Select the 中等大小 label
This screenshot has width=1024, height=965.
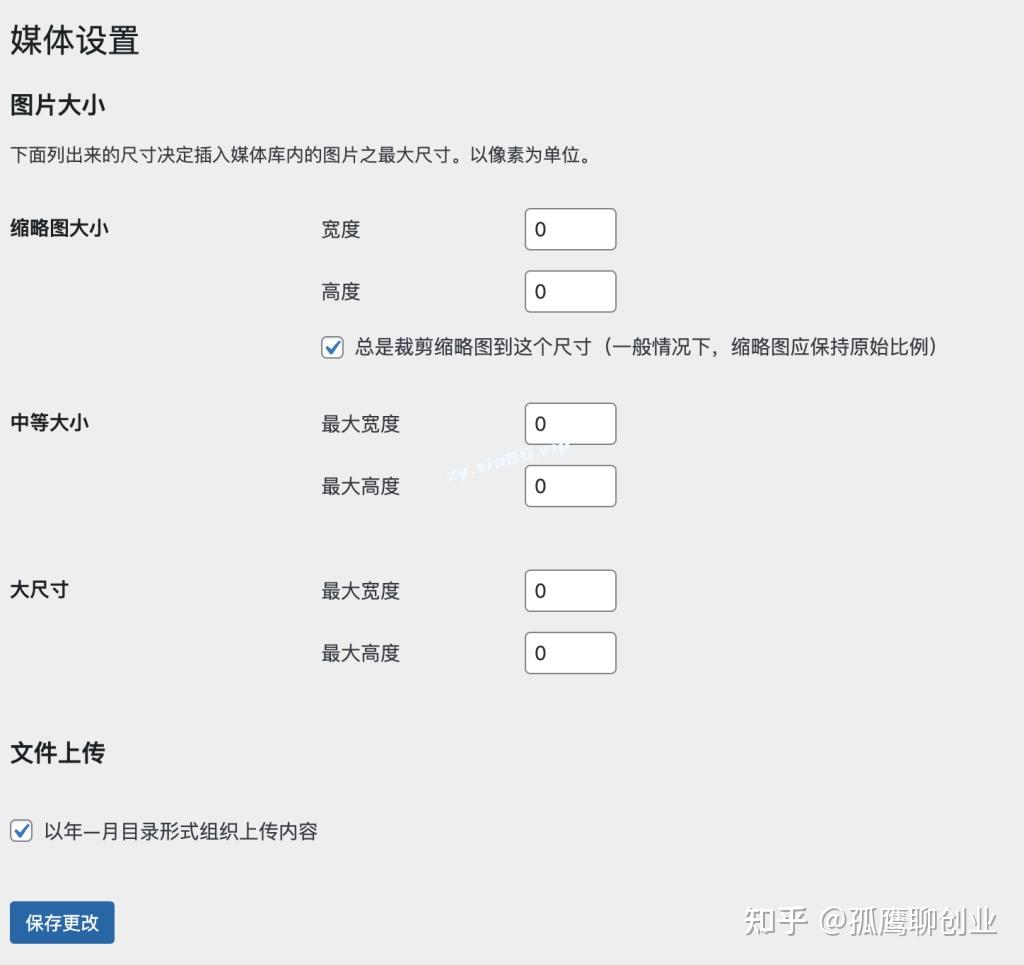(48, 423)
